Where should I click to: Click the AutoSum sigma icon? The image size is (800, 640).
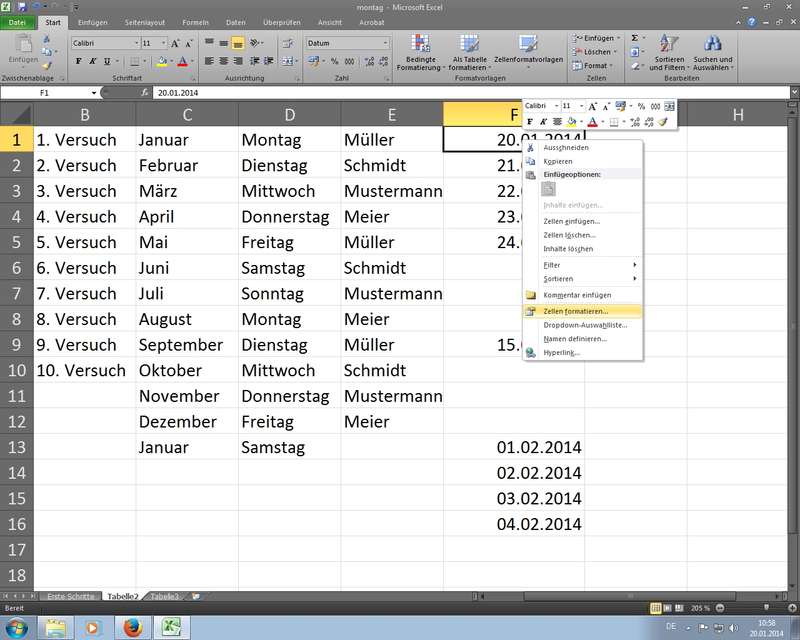point(635,38)
